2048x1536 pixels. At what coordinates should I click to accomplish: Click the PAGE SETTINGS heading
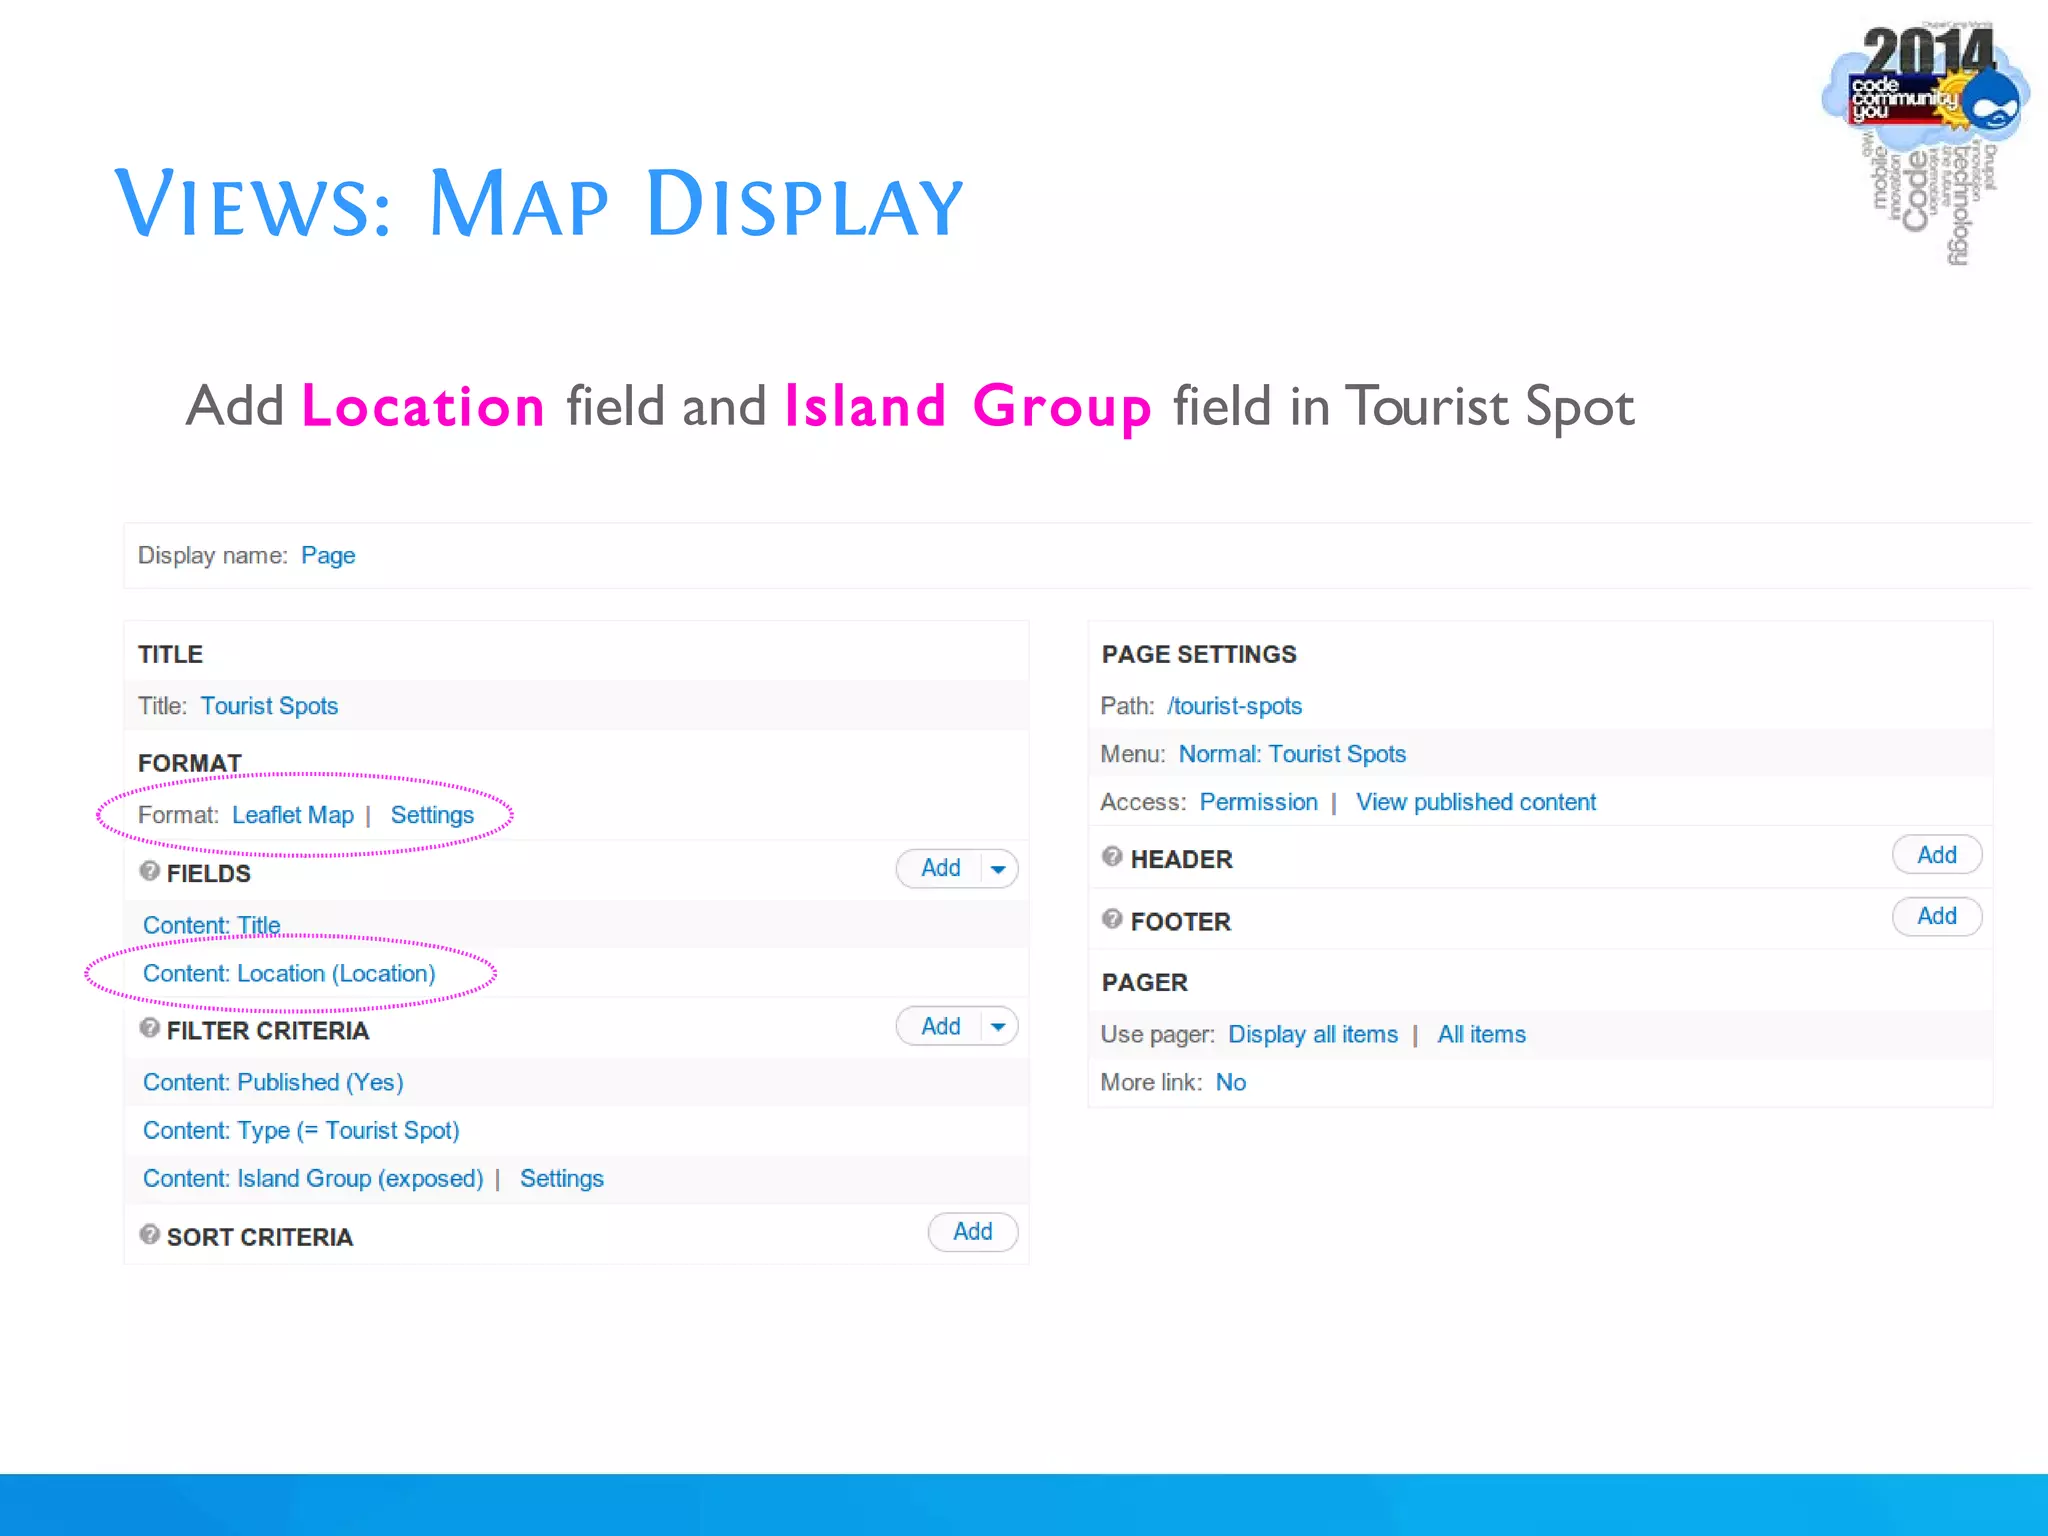coord(1199,654)
